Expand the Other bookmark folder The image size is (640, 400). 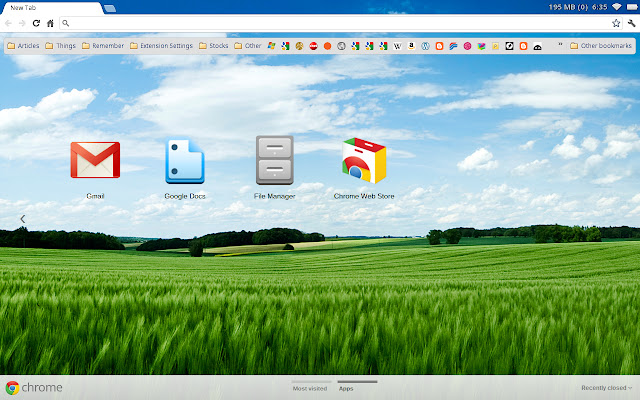pos(248,46)
